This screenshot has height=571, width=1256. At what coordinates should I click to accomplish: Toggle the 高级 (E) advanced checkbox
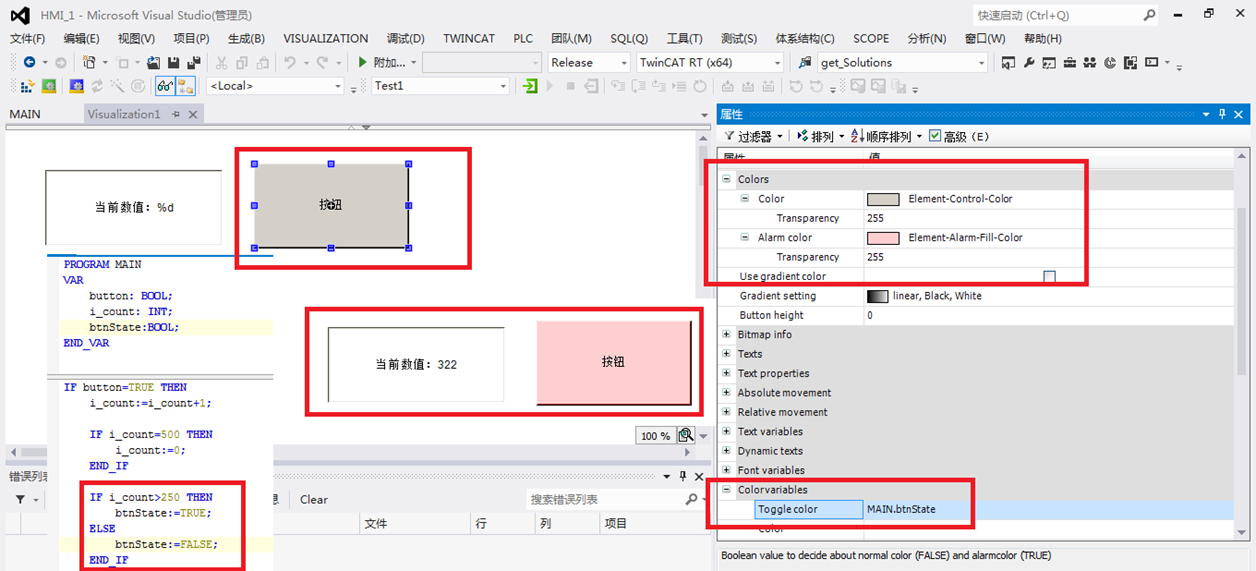coord(934,136)
